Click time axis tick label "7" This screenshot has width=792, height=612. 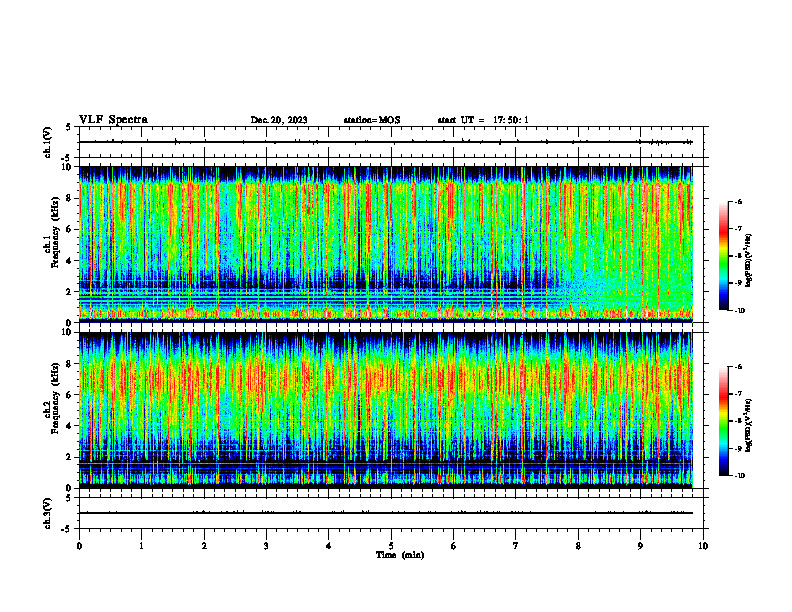pyautogui.click(x=516, y=546)
